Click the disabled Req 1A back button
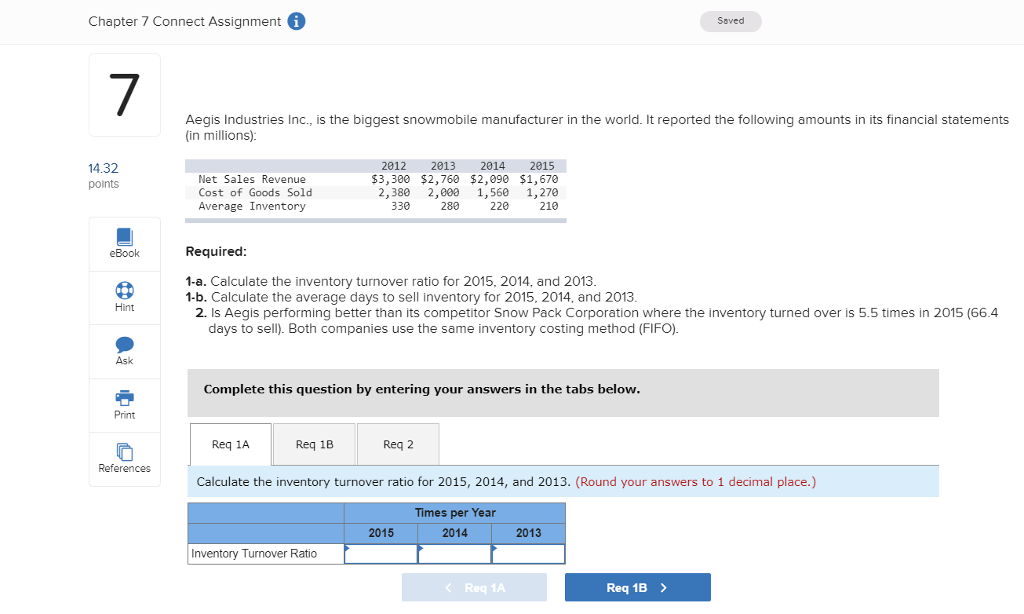Screen dimensions: 1024x614 tap(474, 587)
